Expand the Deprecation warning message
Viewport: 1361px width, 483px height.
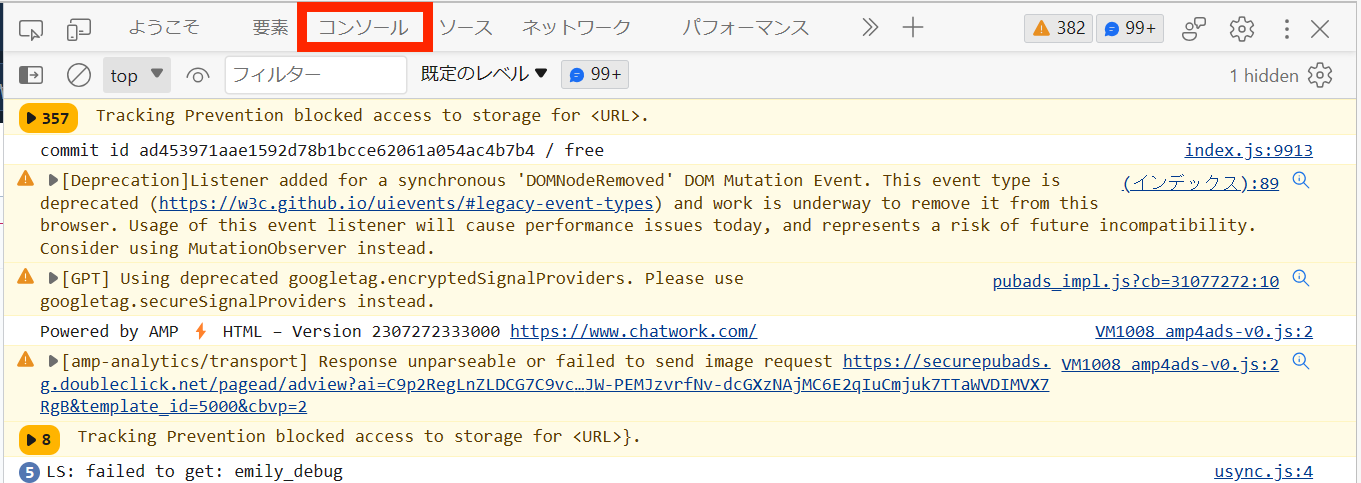pyautogui.click(x=54, y=181)
